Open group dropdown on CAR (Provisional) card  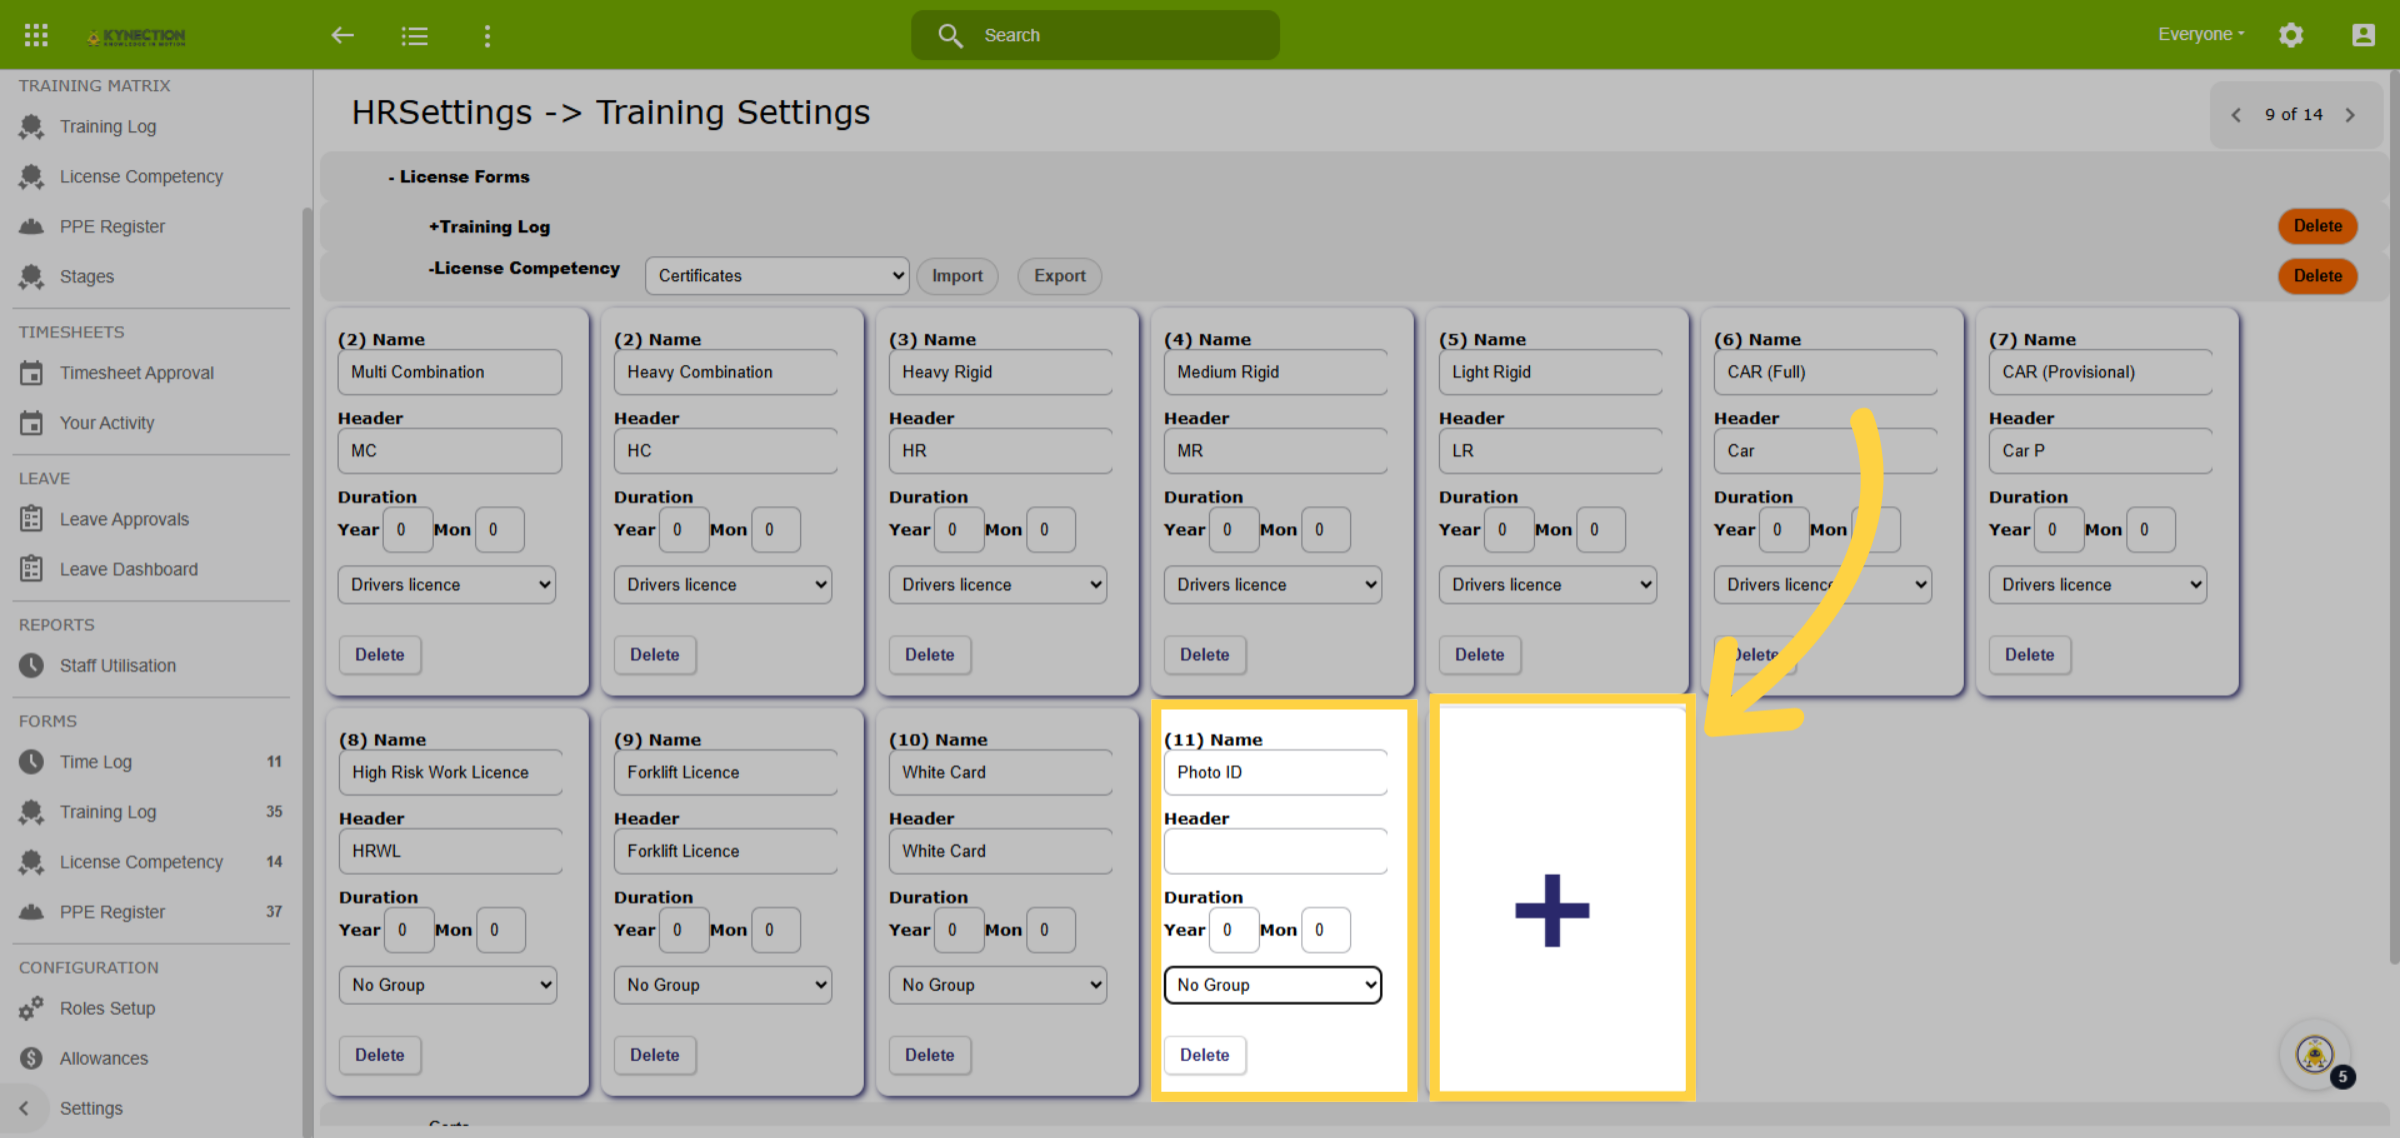2097,585
